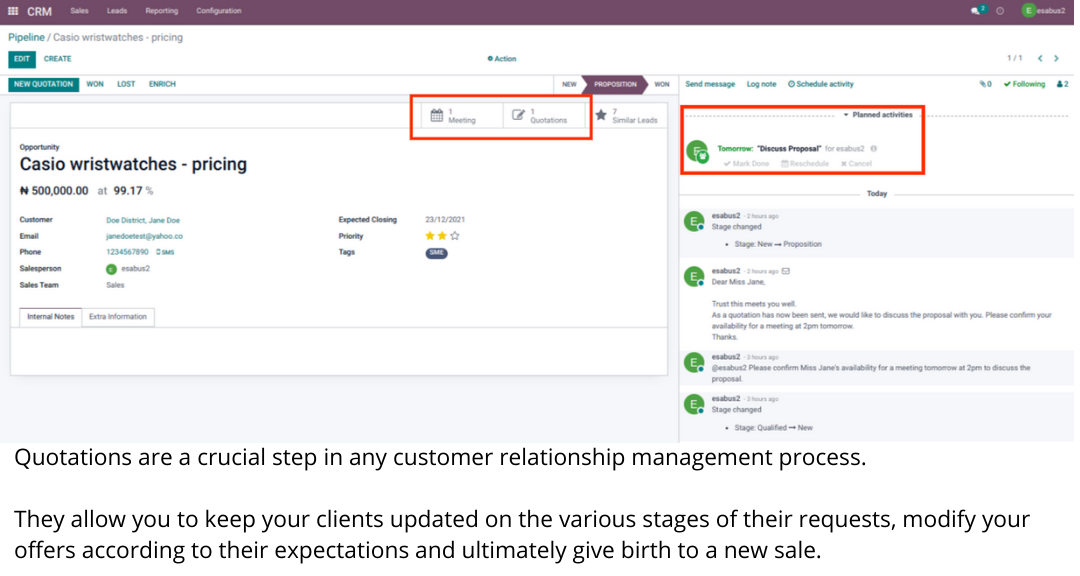Click the next record arrow near 1/1
1080x576 pixels.
click(1056, 58)
